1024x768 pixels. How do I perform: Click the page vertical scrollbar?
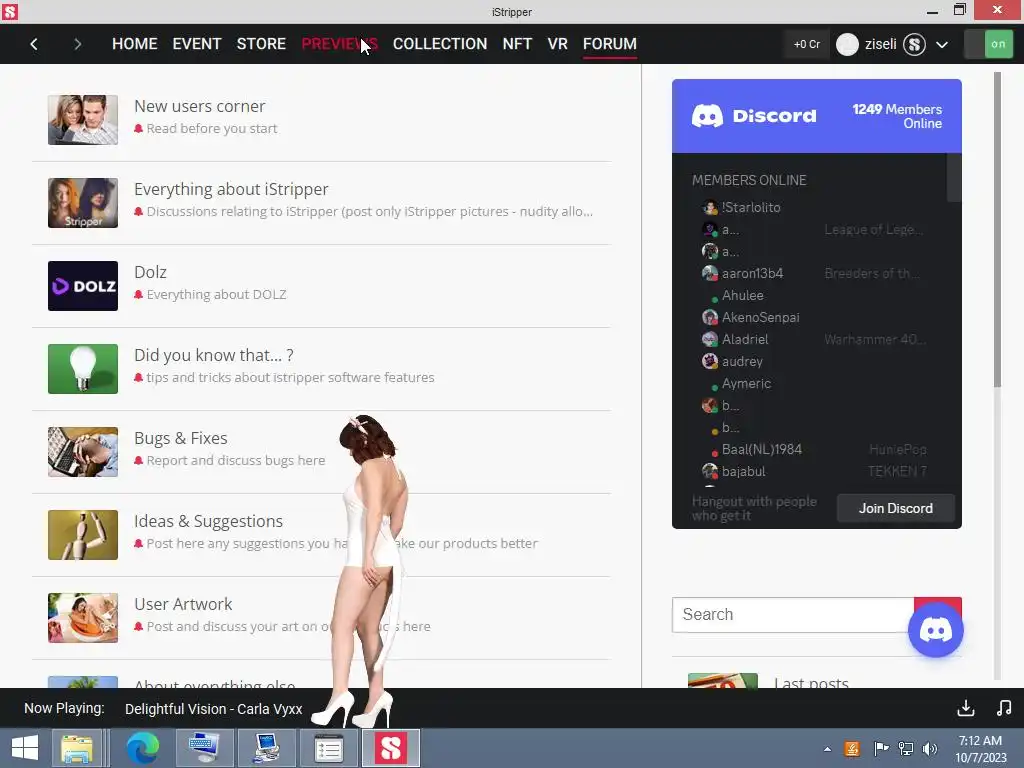pyautogui.click(x=997, y=229)
